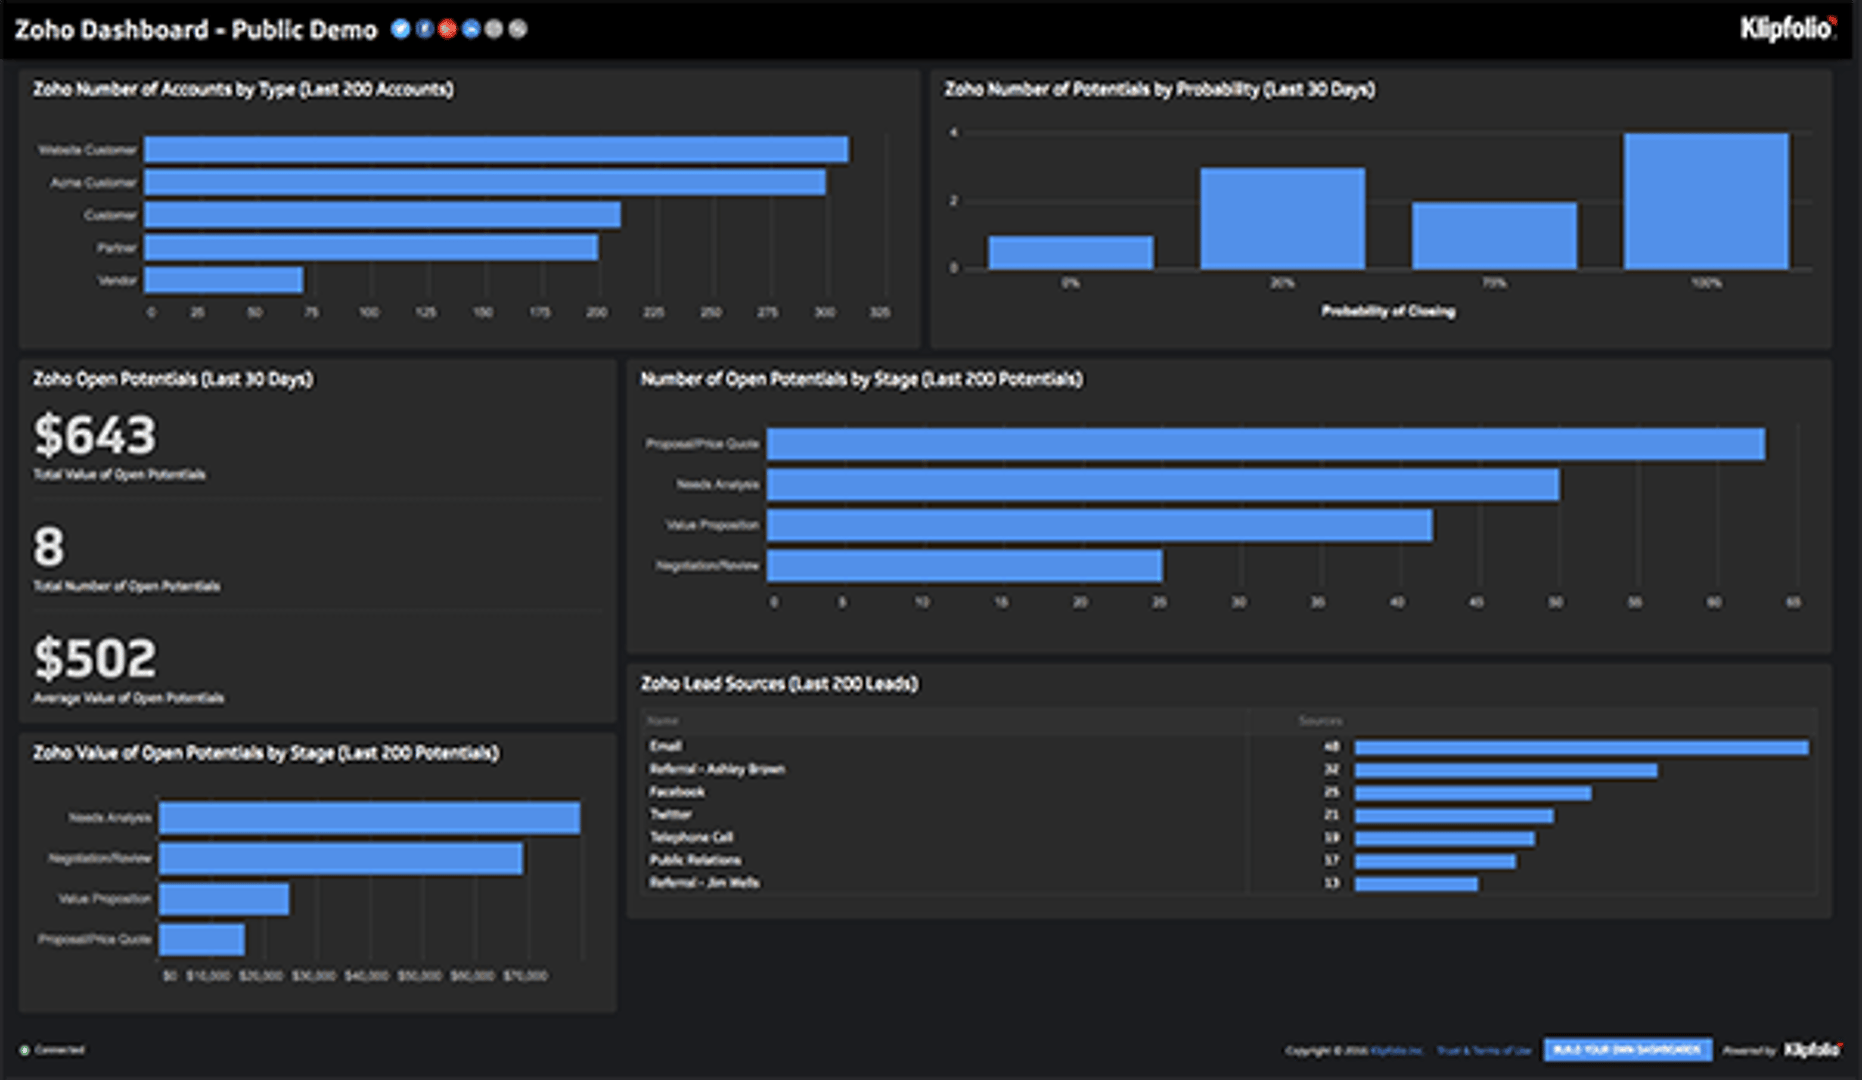Click the Zoho Dashboard - Public Demo title
The image size is (1862, 1080).
[196, 30]
